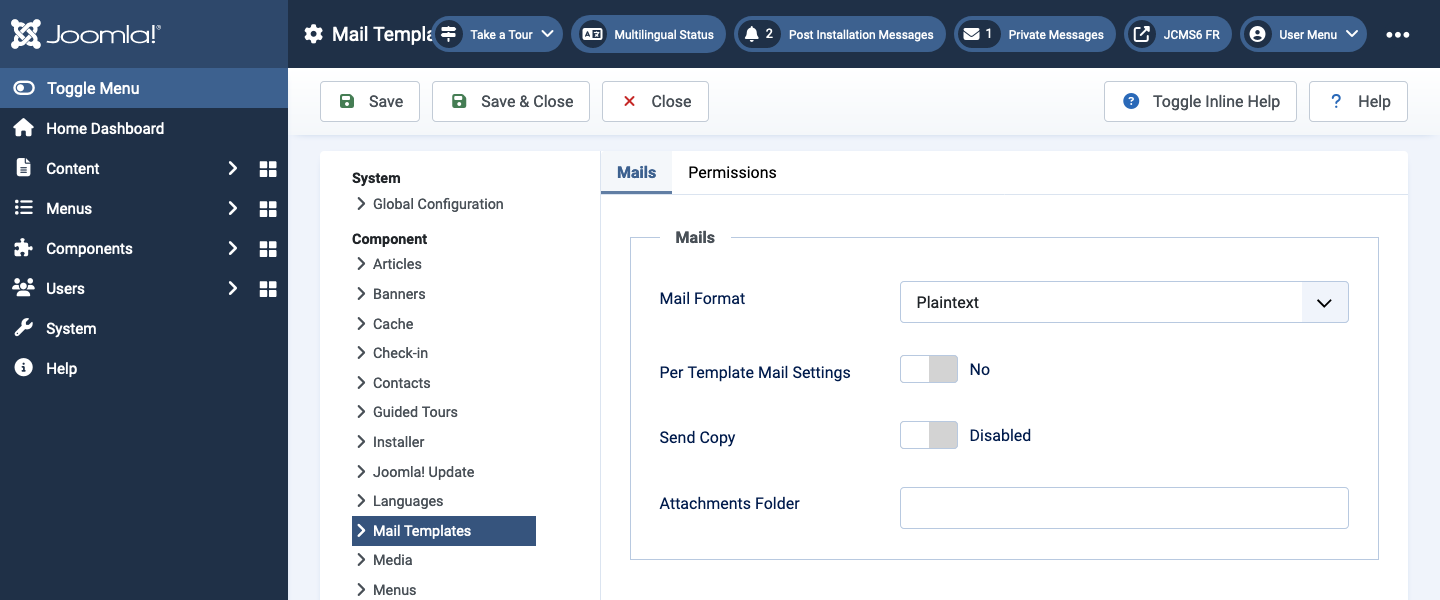Click Save & Close
Viewport: 1440px width, 600px height.
(511, 101)
